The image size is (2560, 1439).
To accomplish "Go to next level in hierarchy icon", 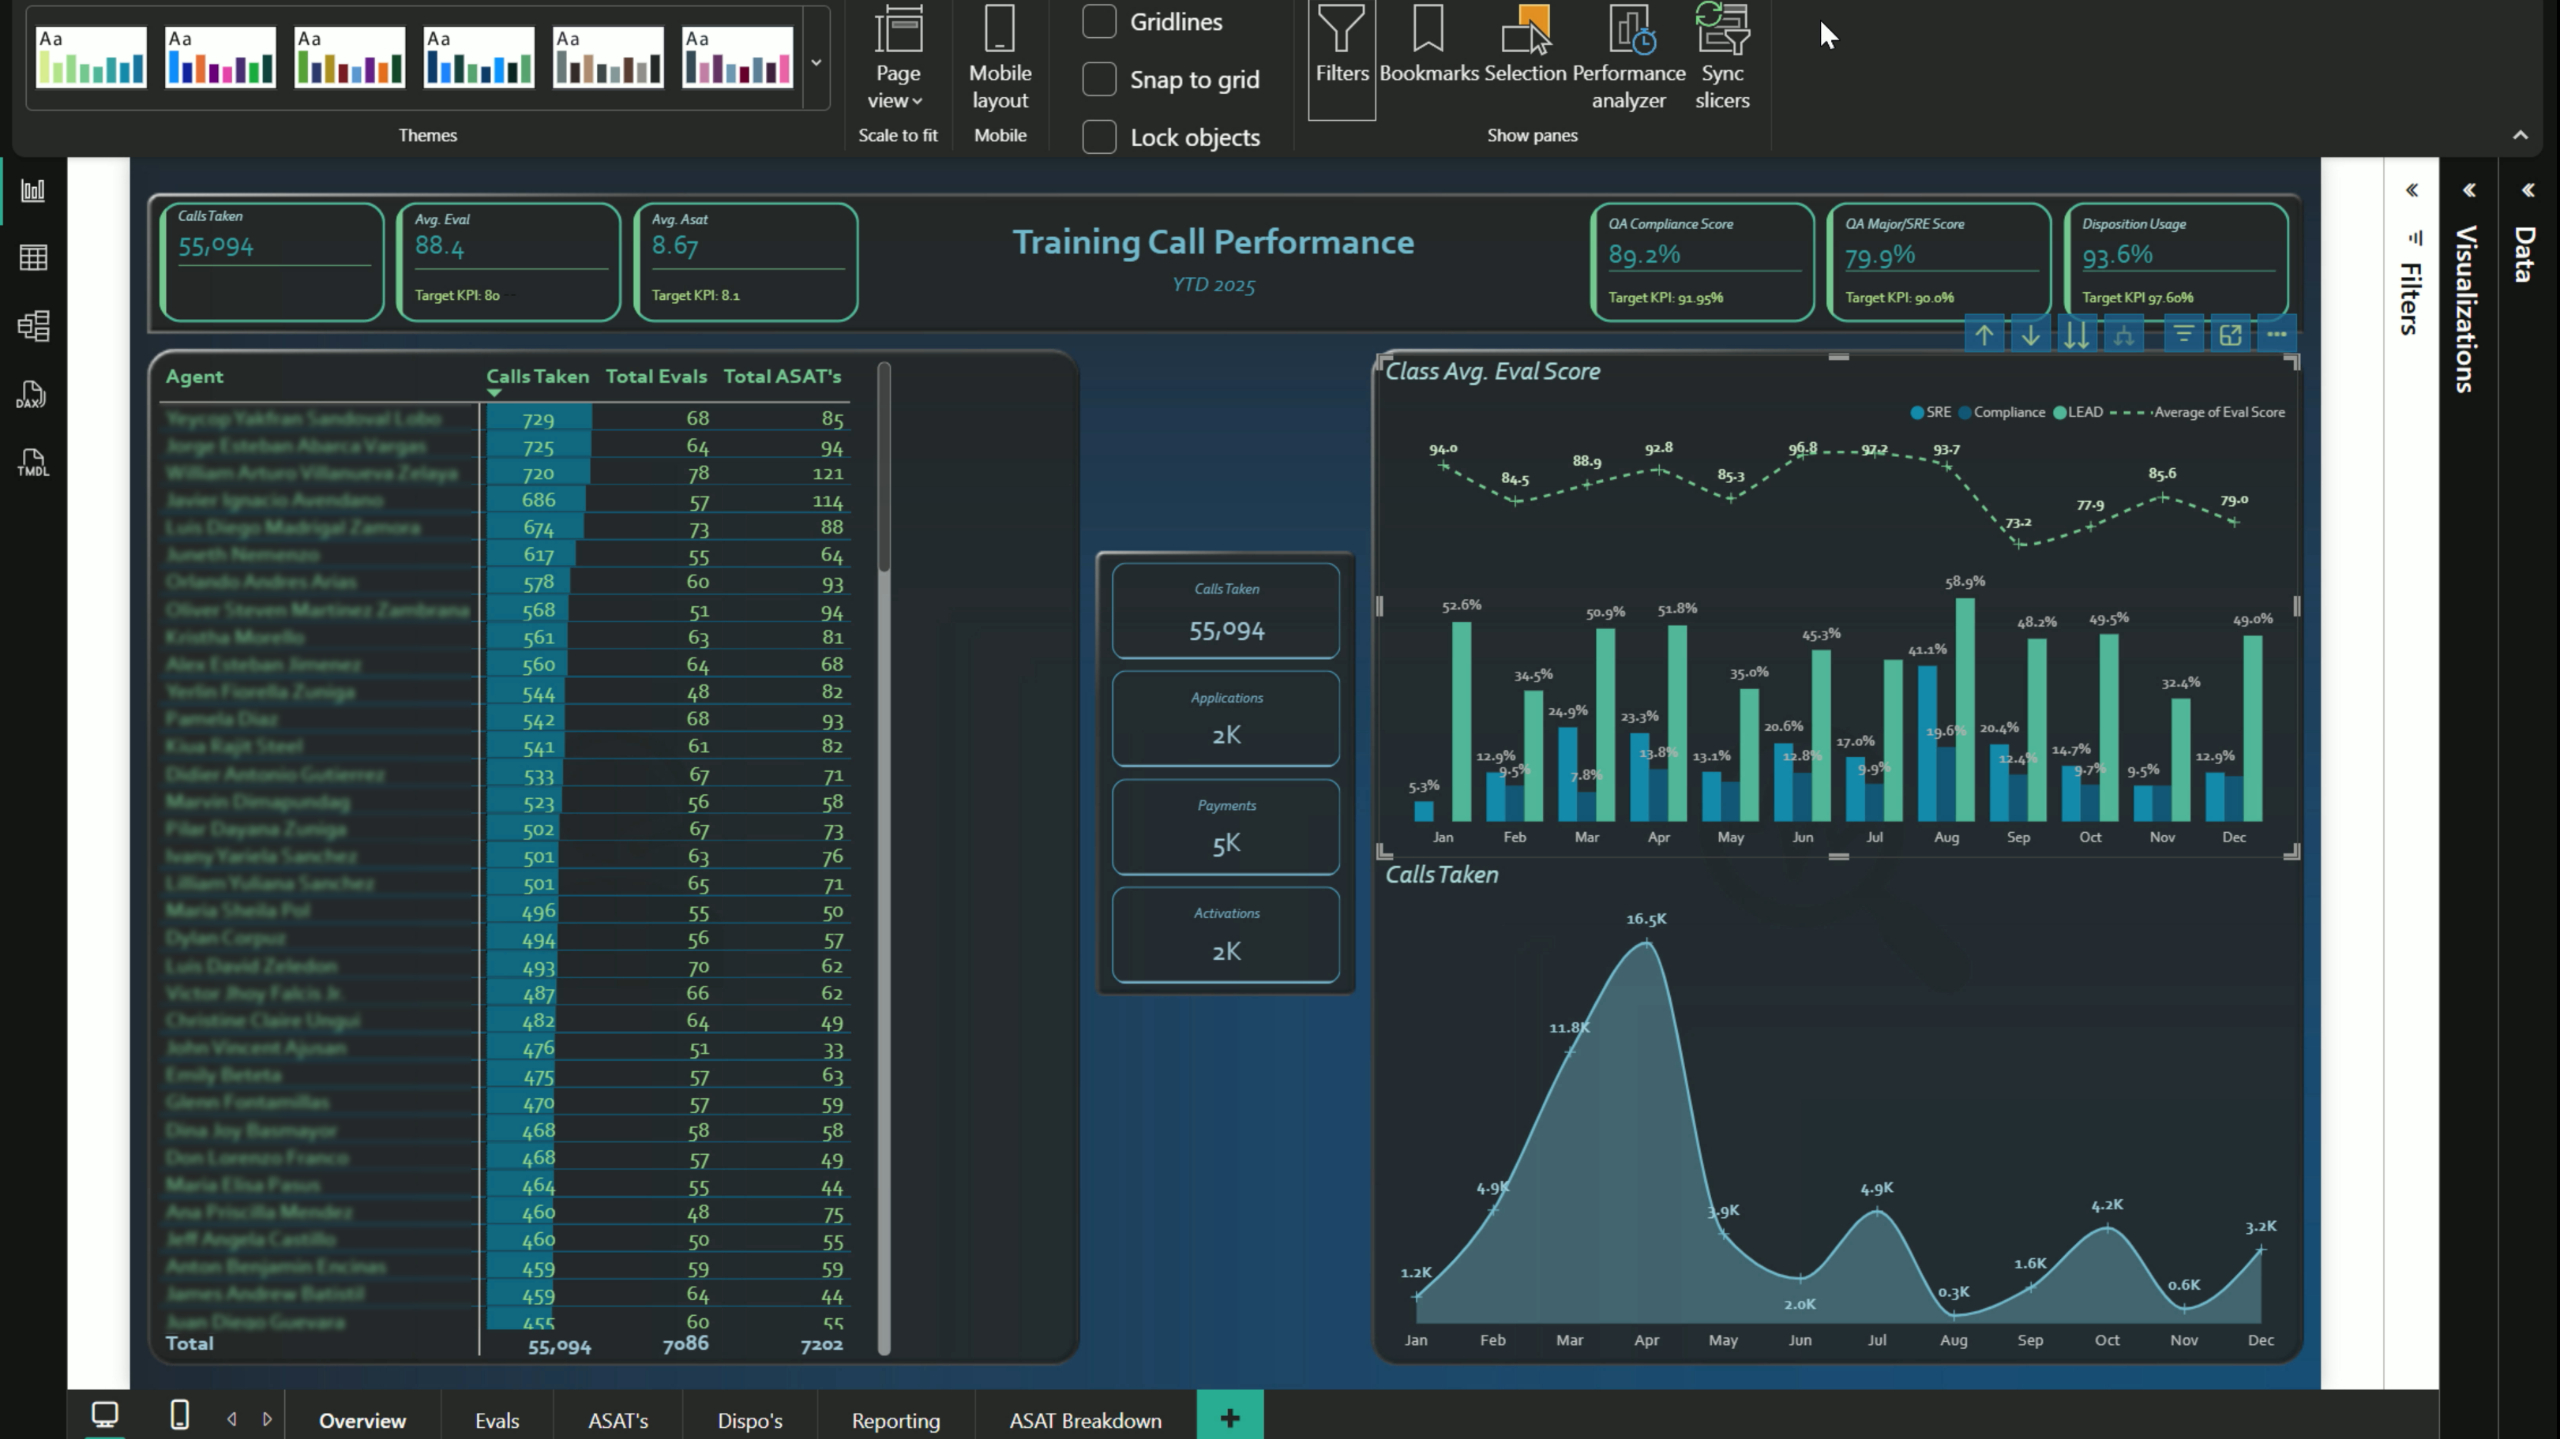I will [2076, 335].
